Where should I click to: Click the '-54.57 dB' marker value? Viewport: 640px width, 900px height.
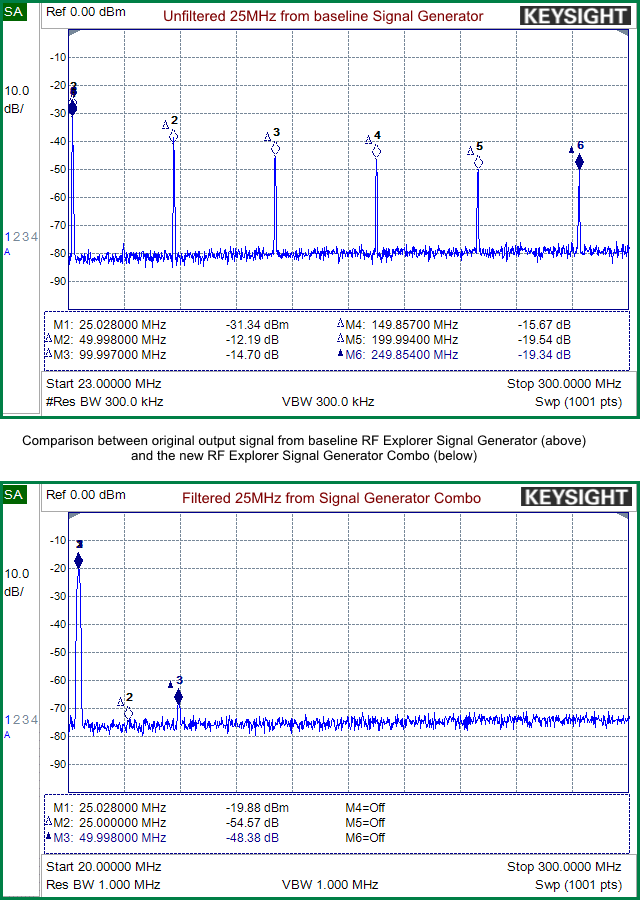click(x=253, y=823)
